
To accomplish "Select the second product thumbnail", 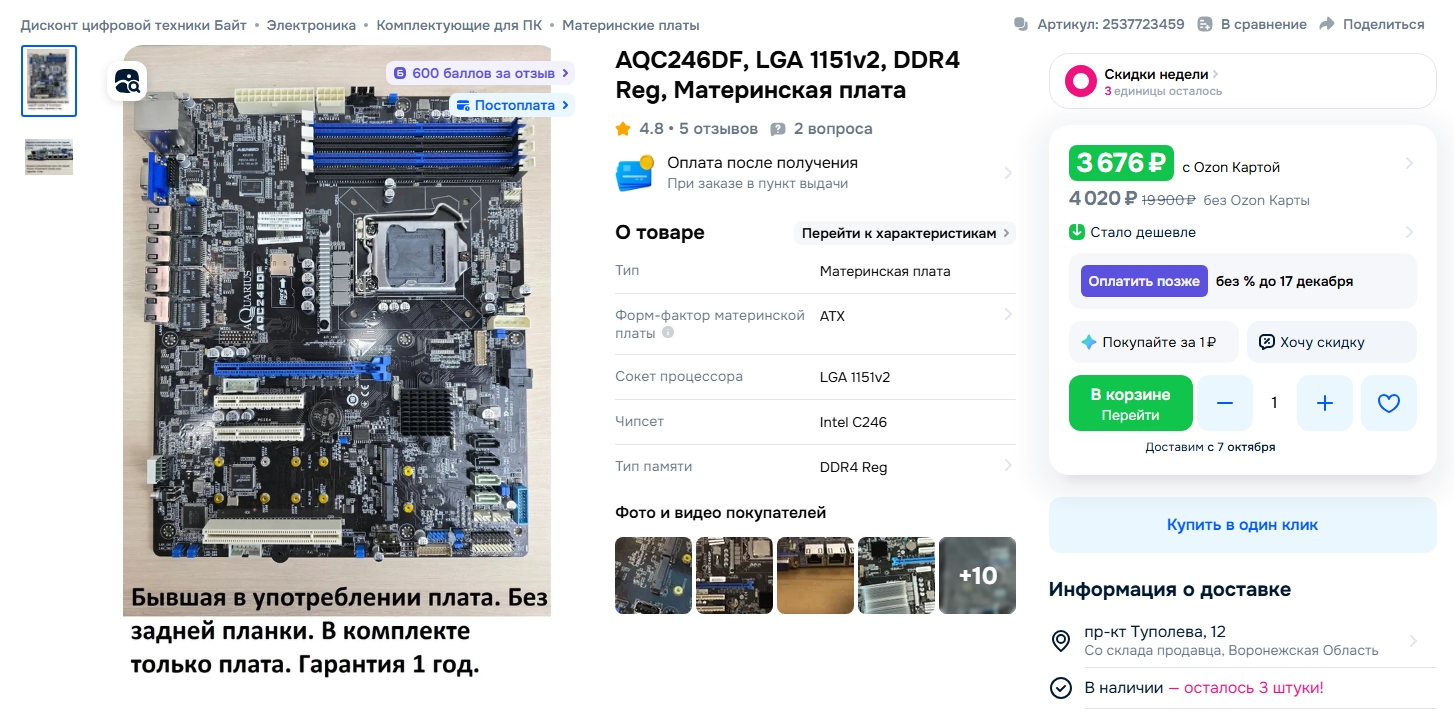I will 49,157.
